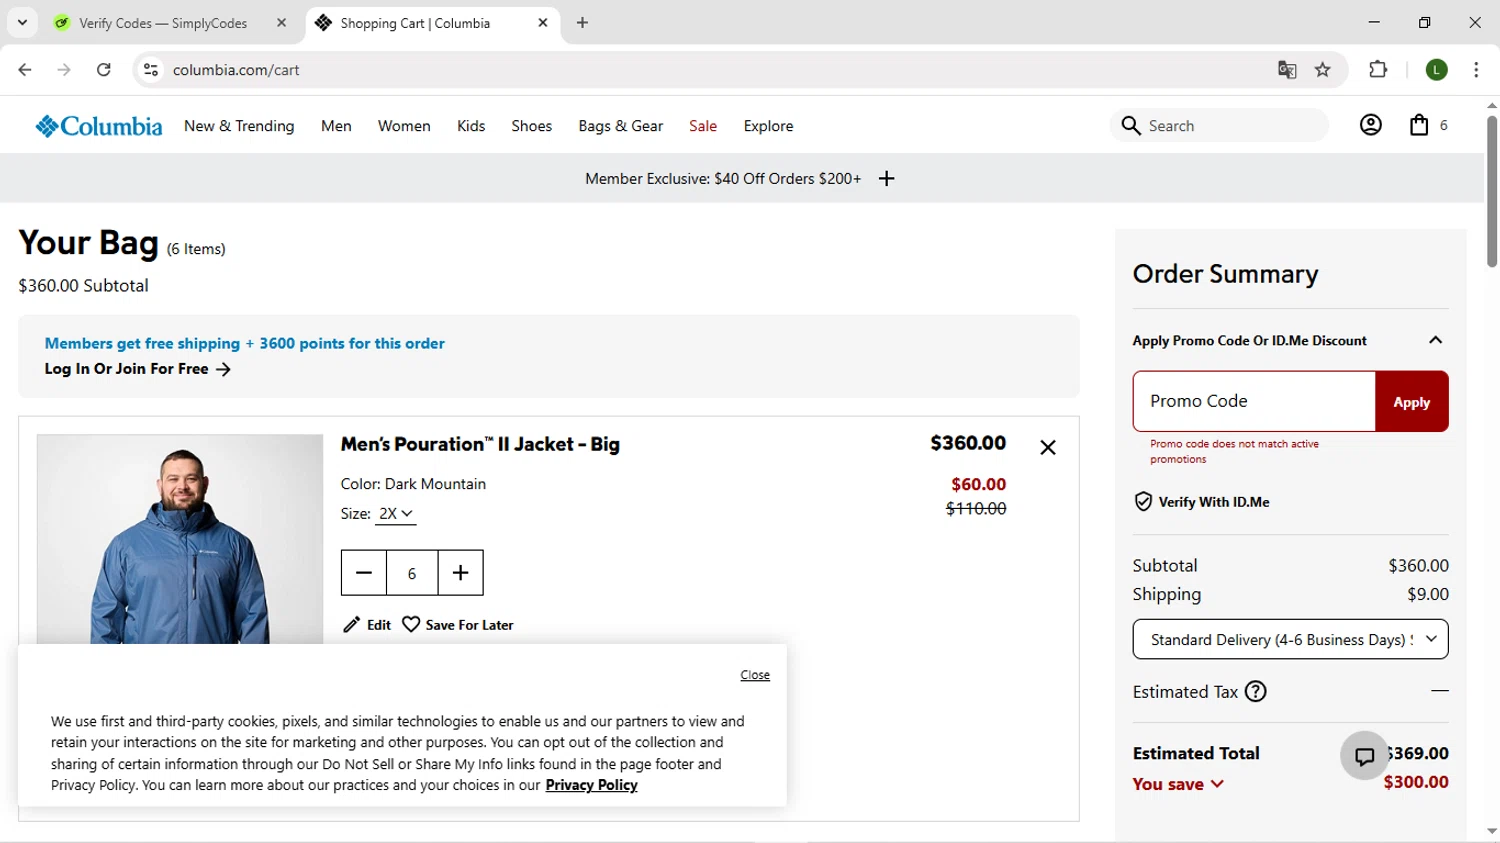Go forward in browser history
1500x843 pixels.
(x=64, y=70)
